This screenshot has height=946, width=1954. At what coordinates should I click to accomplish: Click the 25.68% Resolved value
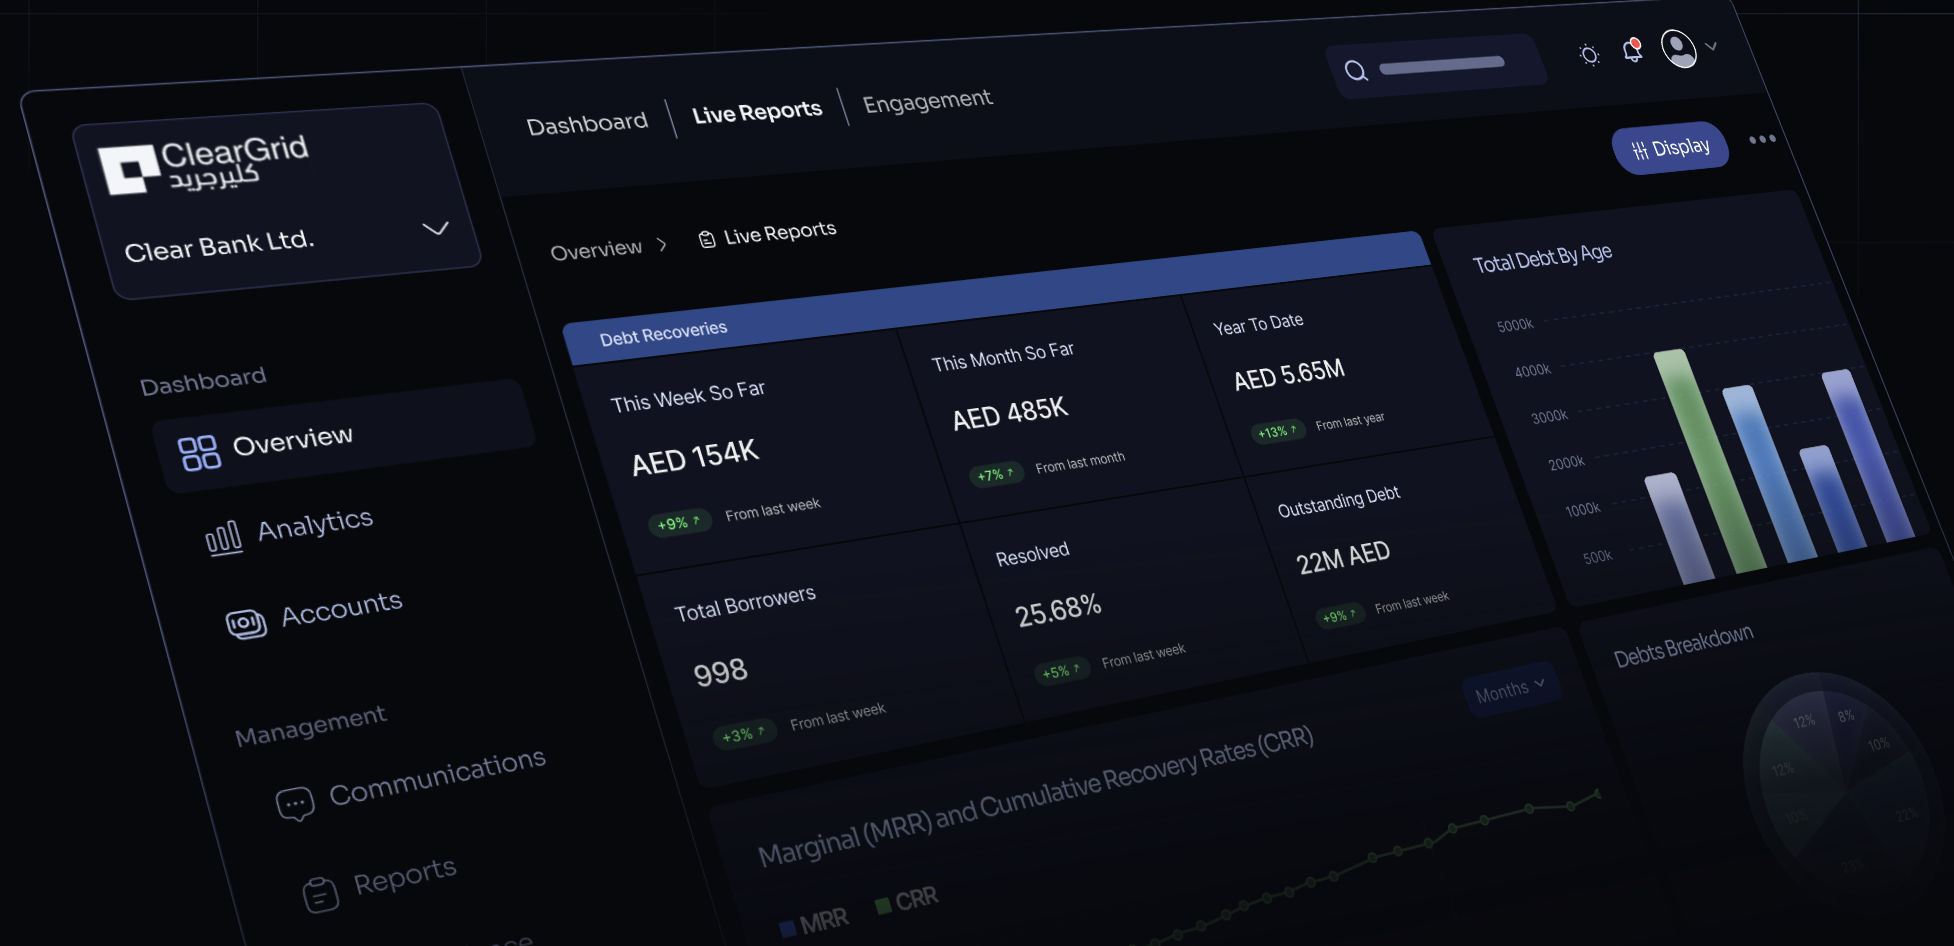[x=1058, y=610]
